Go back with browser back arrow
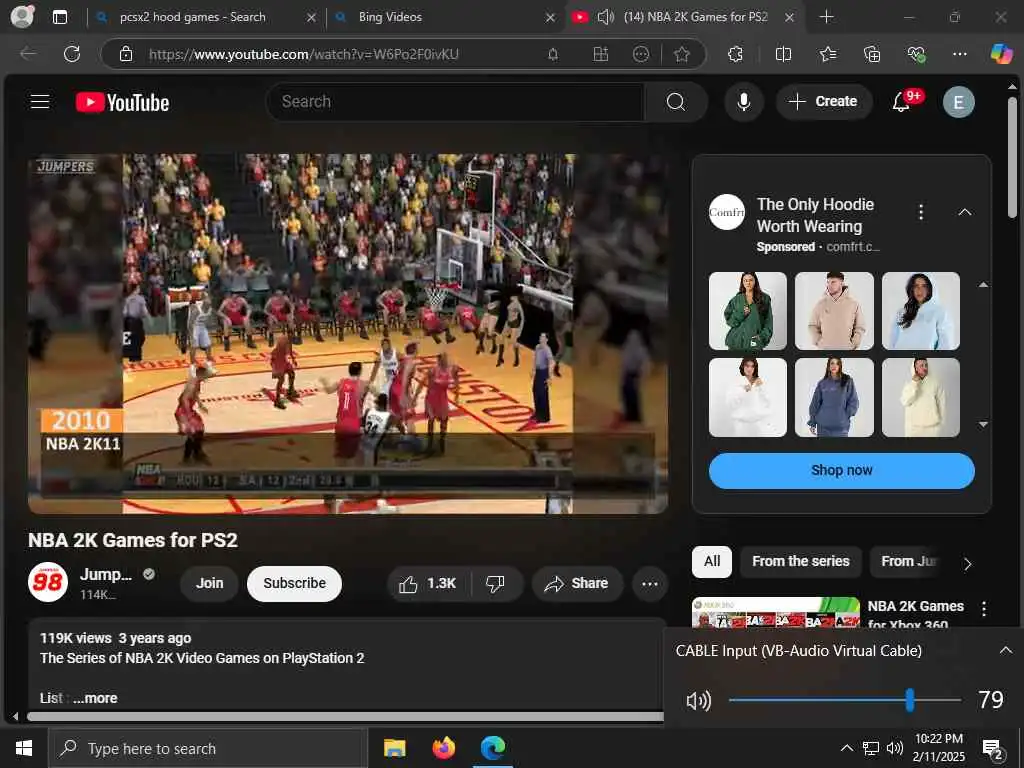This screenshot has height=768, width=1024. tap(28, 54)
